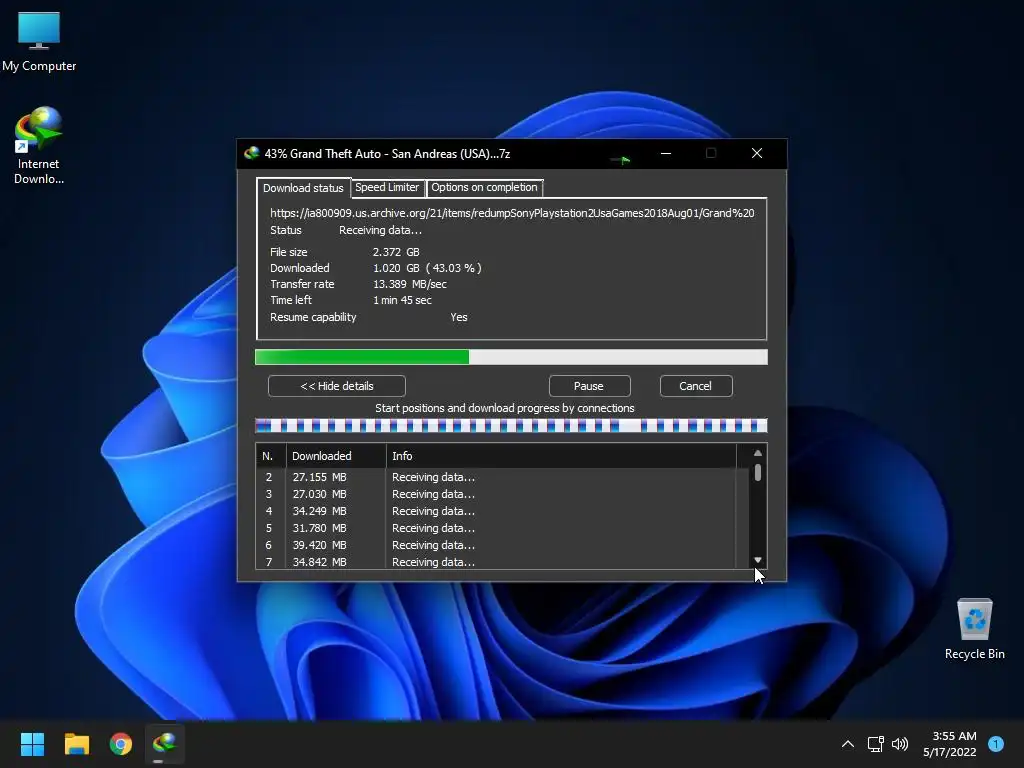The height and width of the screenshot is (768, 1024).
Task: Click the File size value 2.372 GB
Action: 396,252
